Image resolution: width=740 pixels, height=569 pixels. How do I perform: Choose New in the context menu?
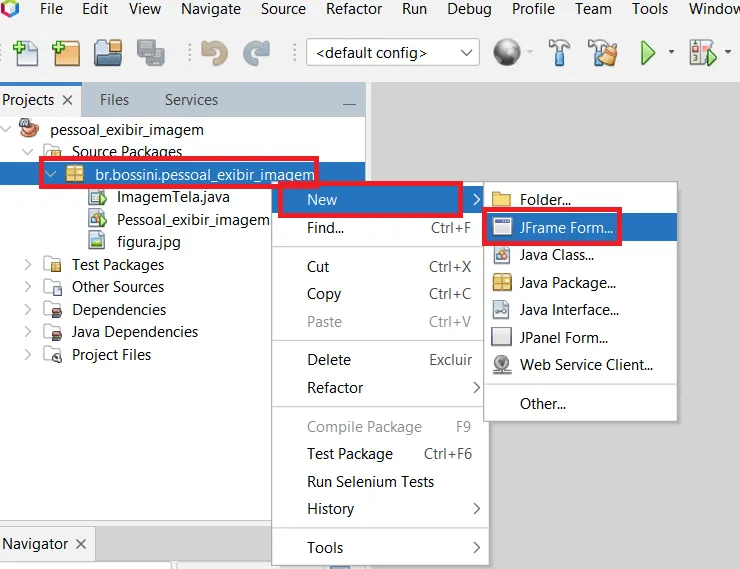[x=378, y=200]
